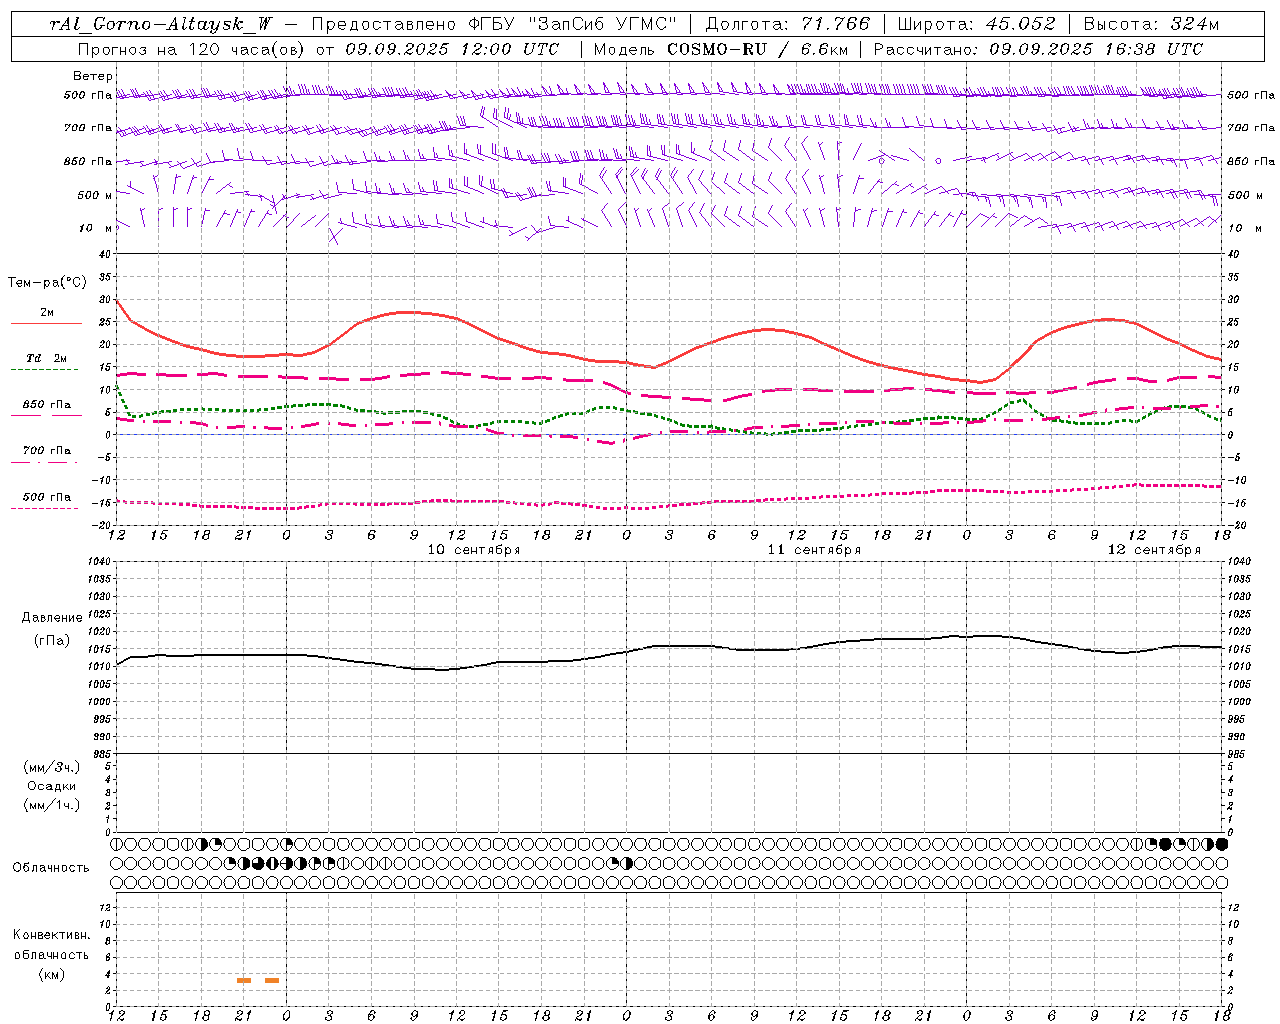Click the Осадки panel label

point(51,786)
